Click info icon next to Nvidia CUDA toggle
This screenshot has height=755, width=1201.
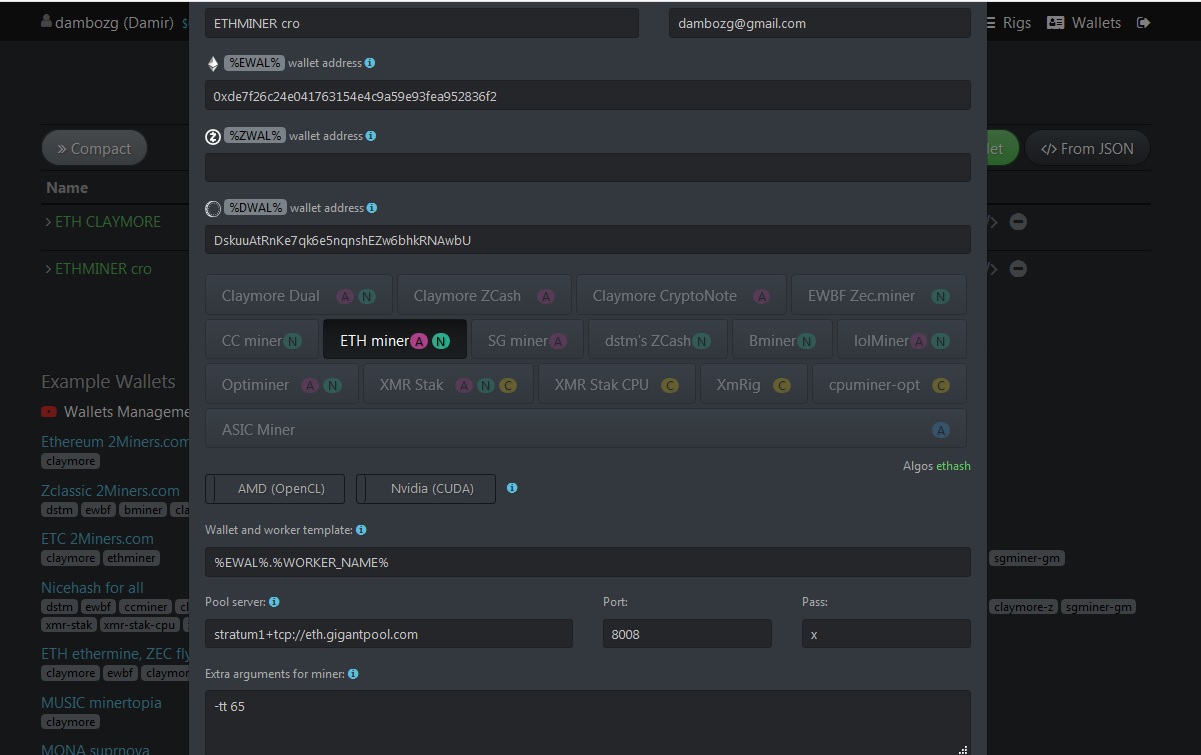tap(512, 488)
